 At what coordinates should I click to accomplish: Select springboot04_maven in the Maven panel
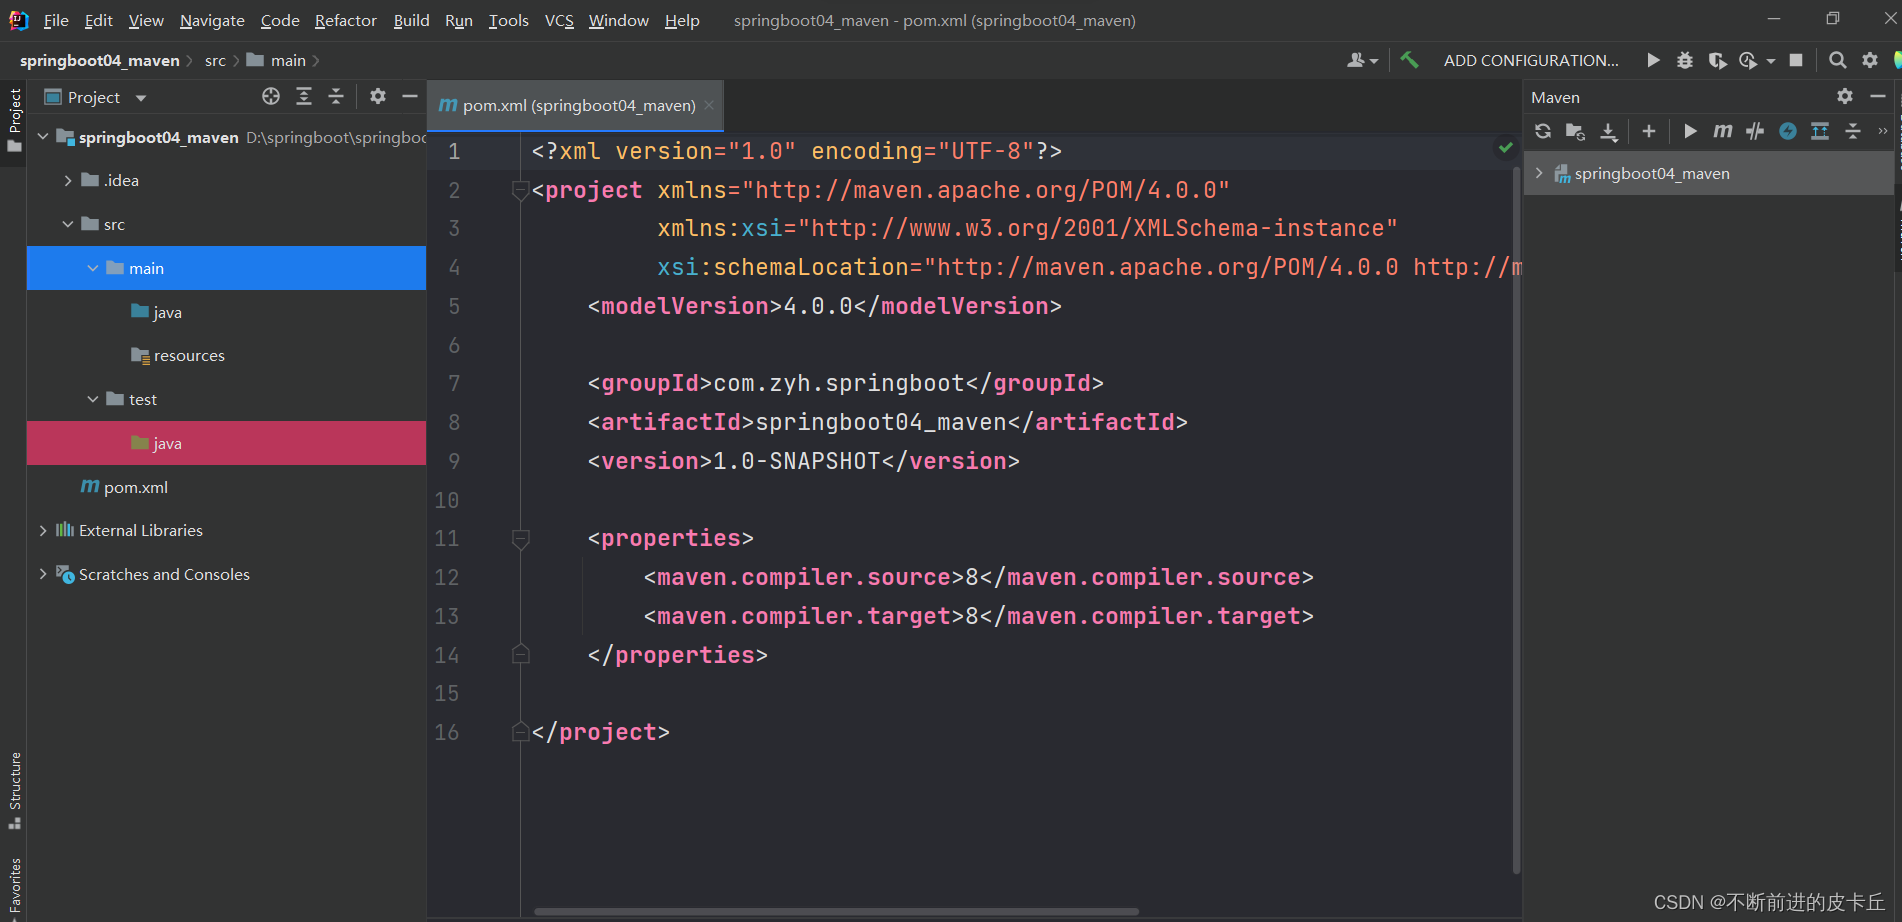pyautogui.click(x=1651, y=173)
